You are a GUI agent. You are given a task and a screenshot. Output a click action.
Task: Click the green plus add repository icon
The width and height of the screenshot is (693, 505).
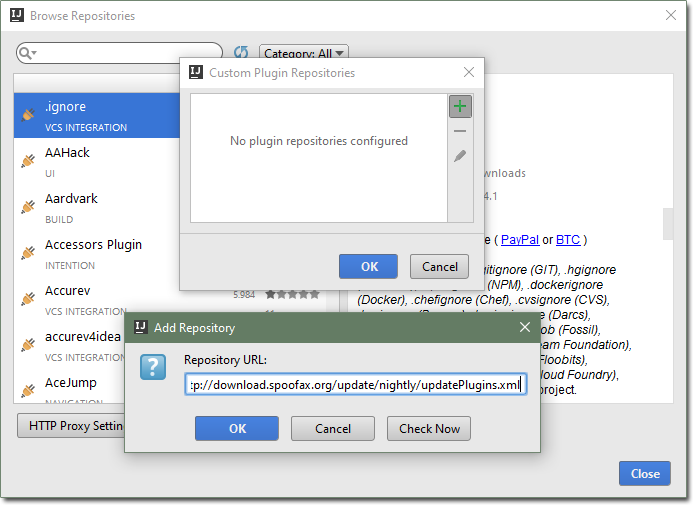coord(460,106)
